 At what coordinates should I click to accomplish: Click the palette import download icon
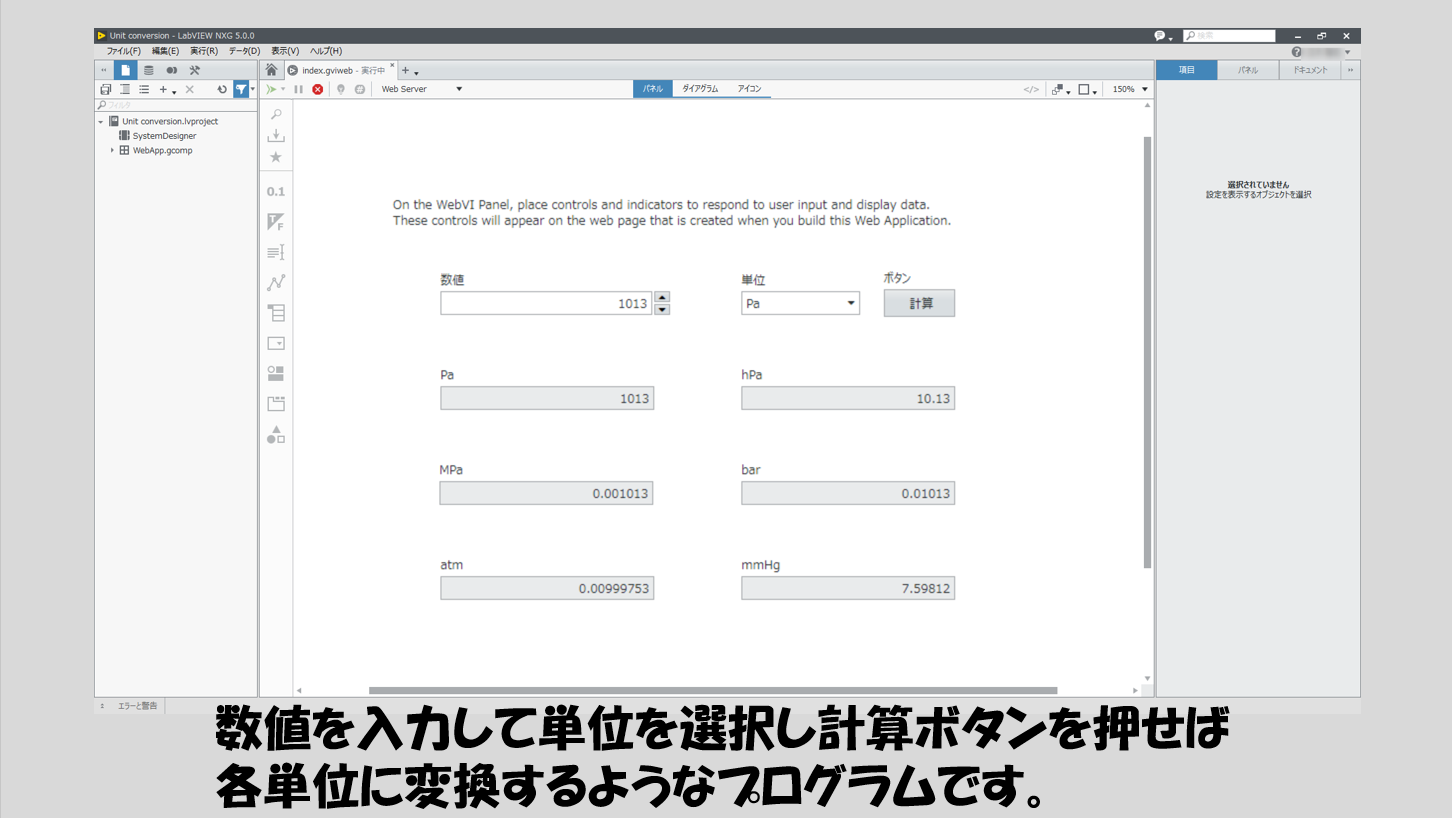pos(276,135)
